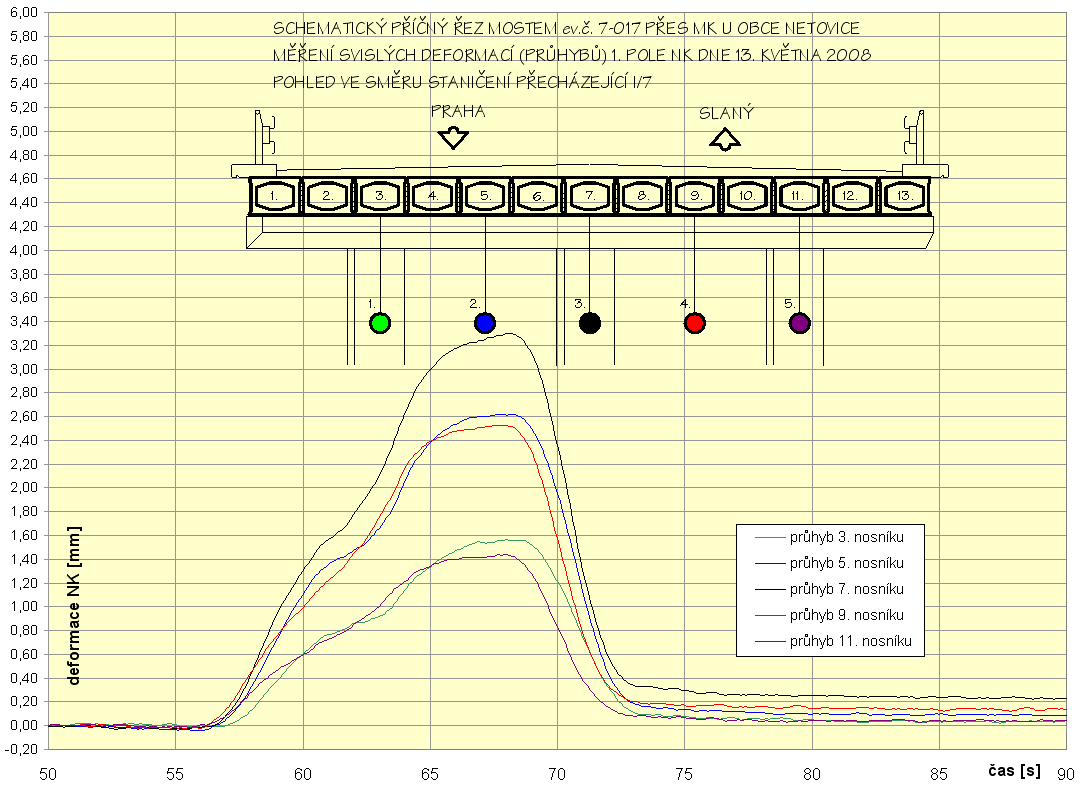Click legend entry průhyb 5. nosníku

pos(846,564)
